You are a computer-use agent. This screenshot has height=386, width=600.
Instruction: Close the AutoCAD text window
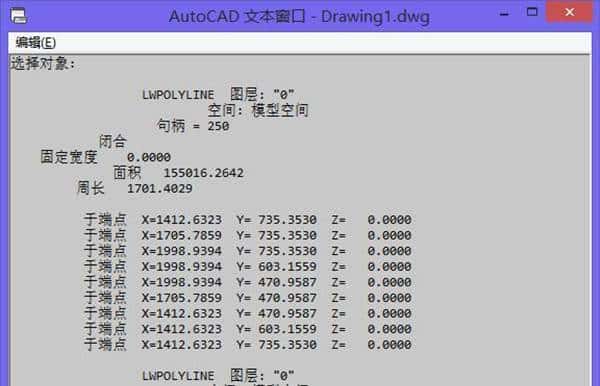pos(569,12)
